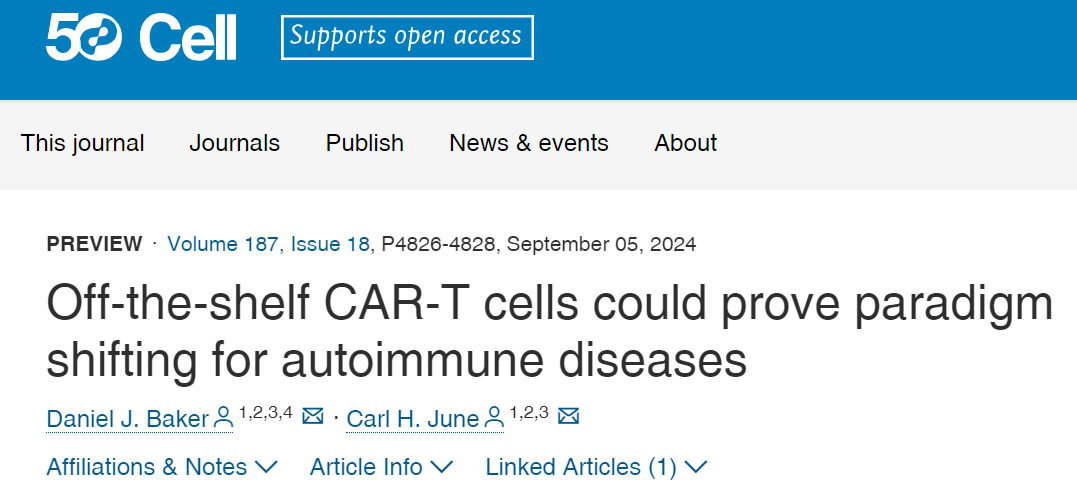Click the article title heading
Viewport: 1077px width, 504px height.
coord(549,330)
